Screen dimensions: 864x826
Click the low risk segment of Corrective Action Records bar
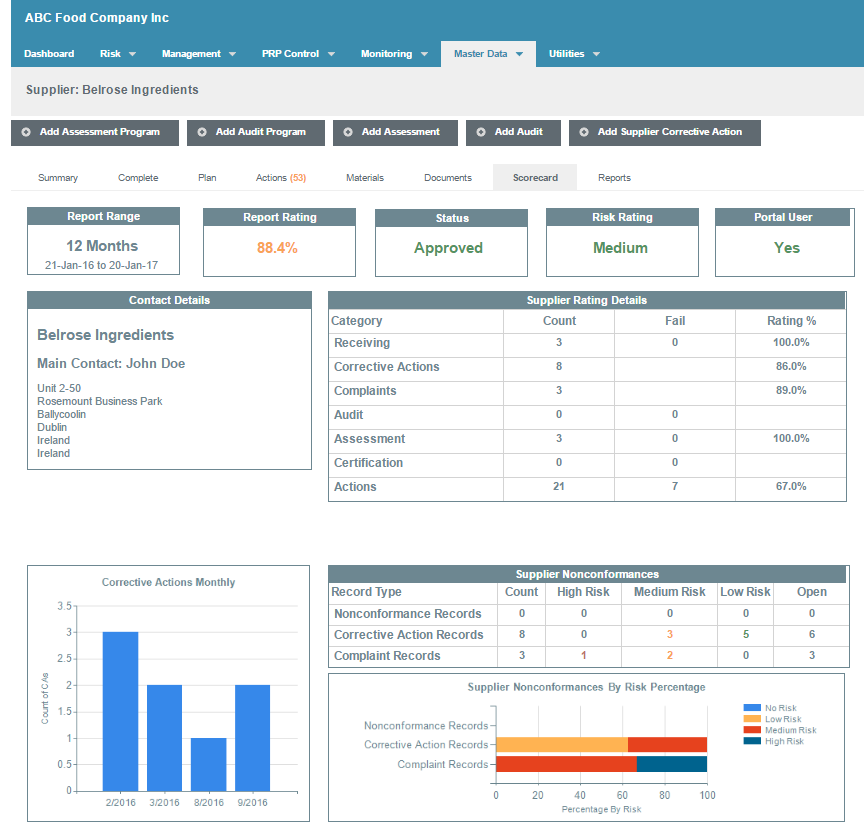(x=562, y=744)
